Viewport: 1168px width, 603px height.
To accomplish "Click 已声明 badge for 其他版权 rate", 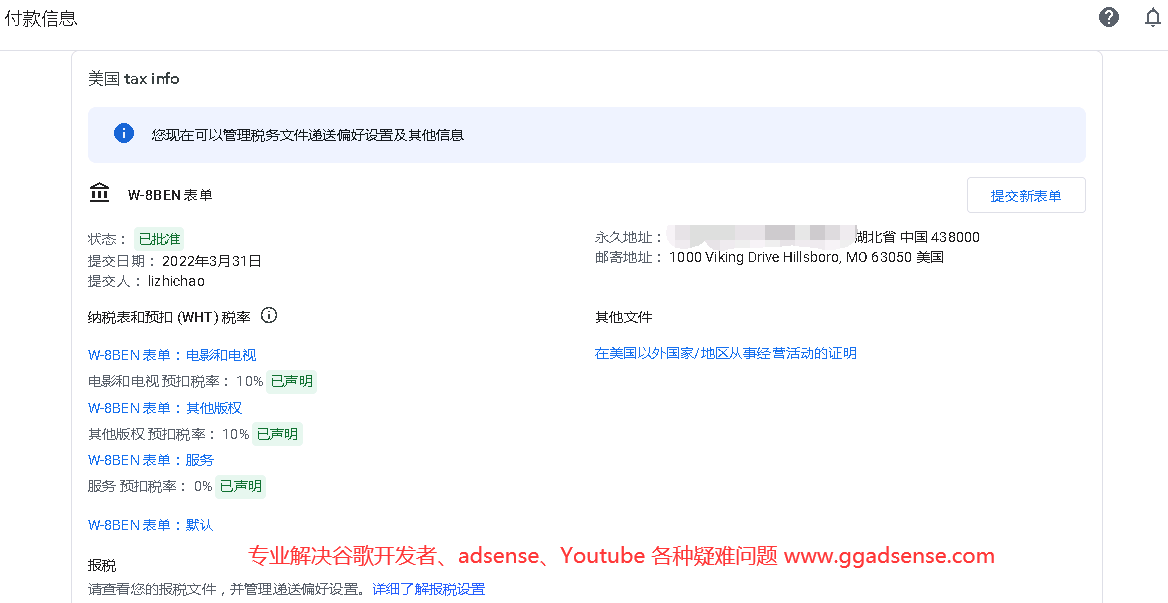I will [x=277, y=434].
